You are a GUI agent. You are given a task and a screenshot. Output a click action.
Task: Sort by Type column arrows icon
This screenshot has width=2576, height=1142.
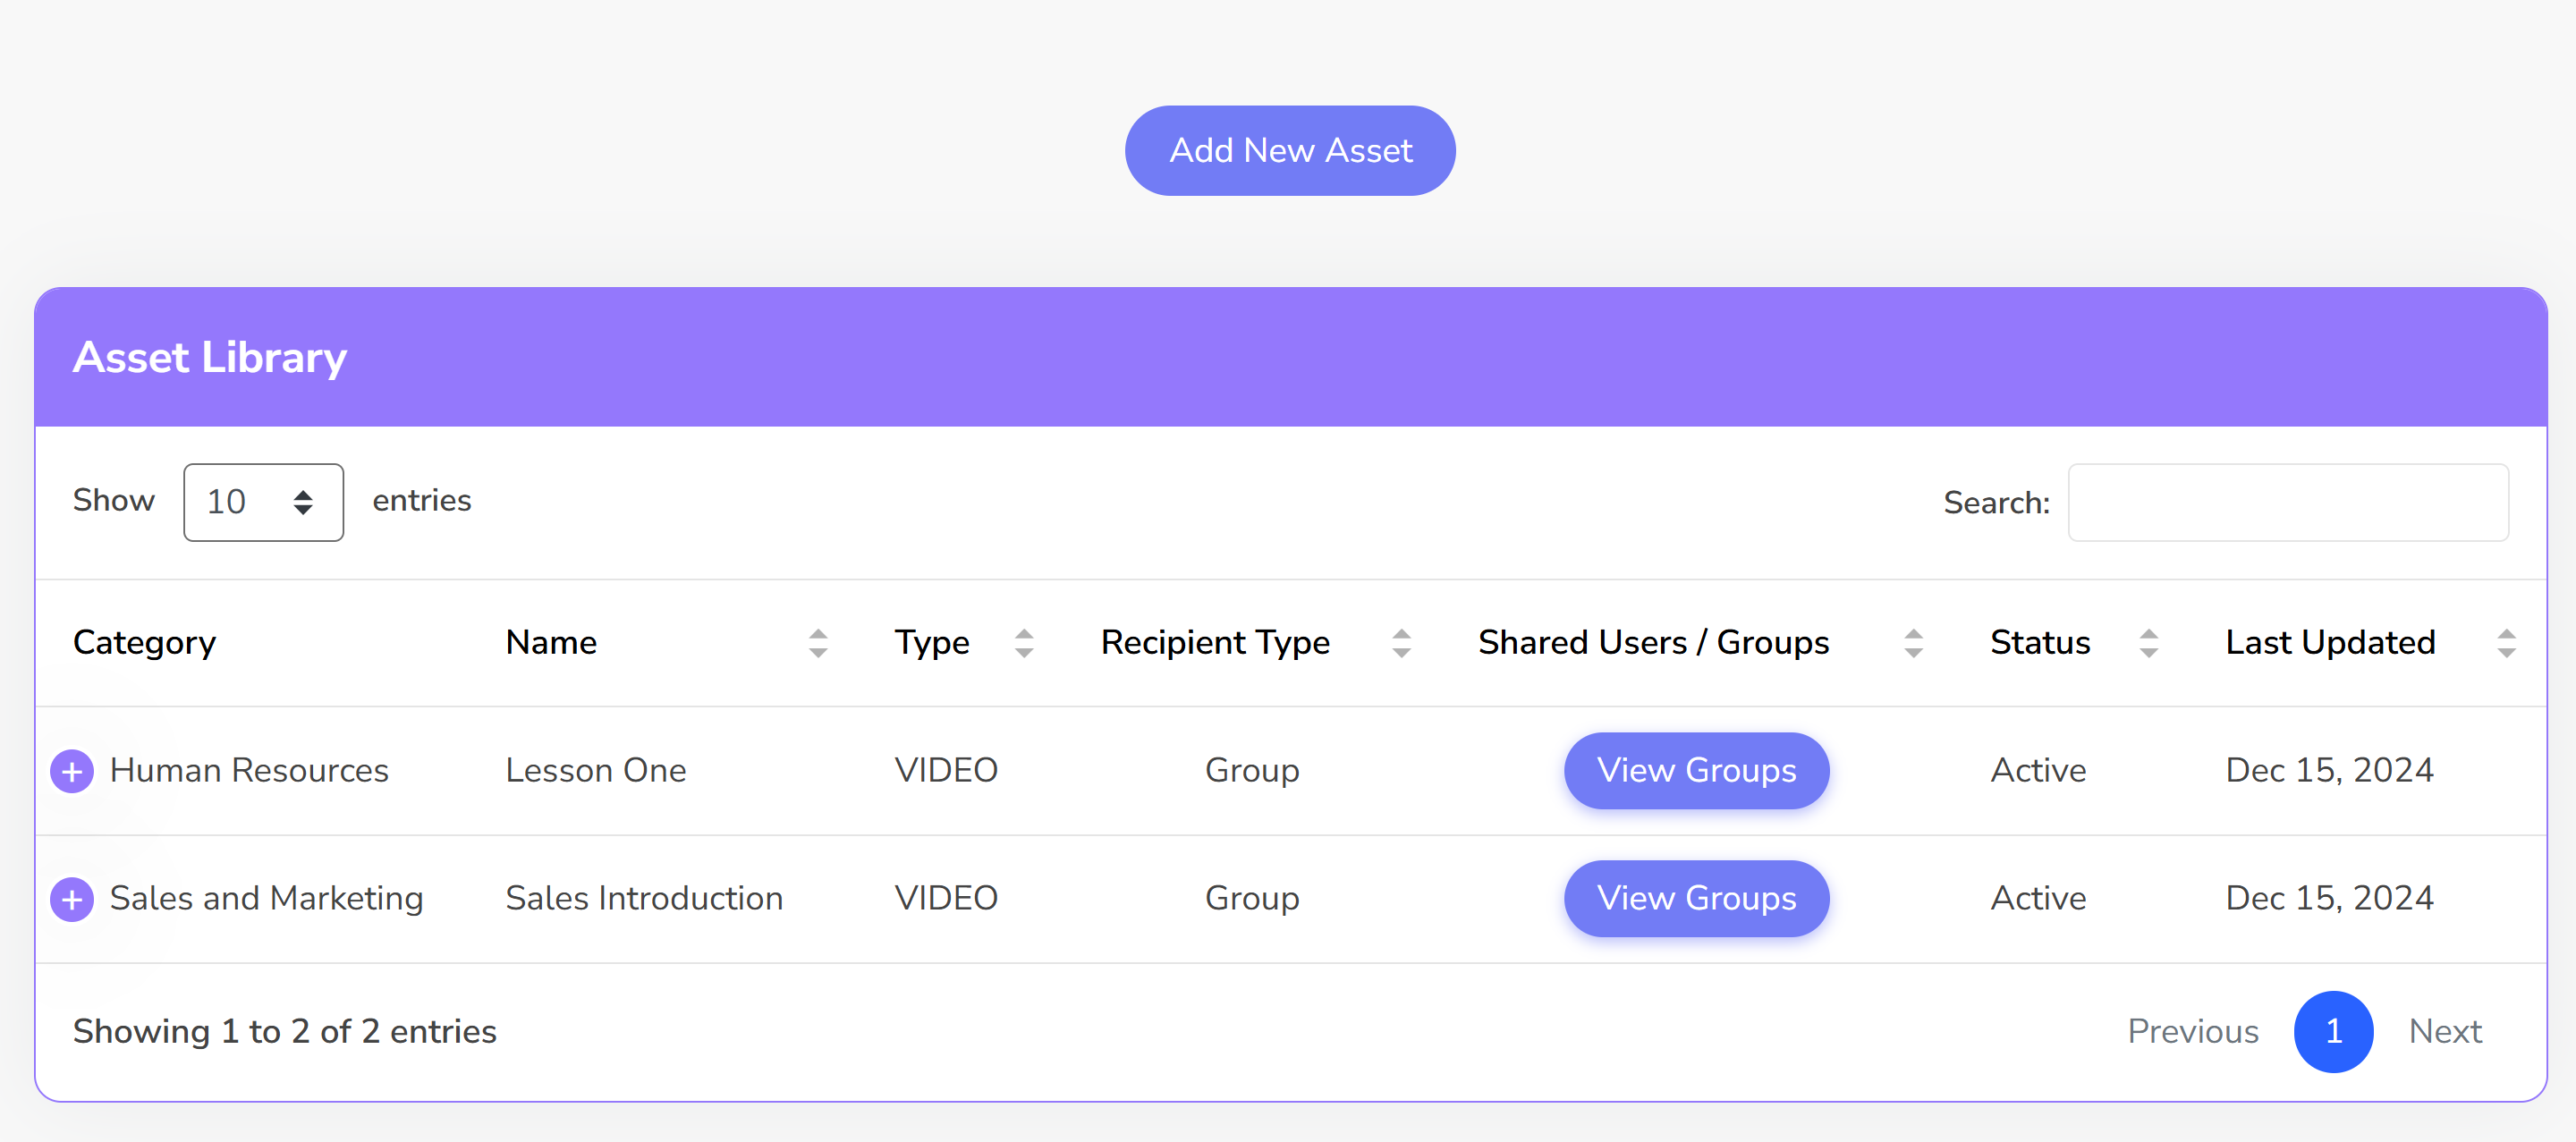pos(1023,643)
